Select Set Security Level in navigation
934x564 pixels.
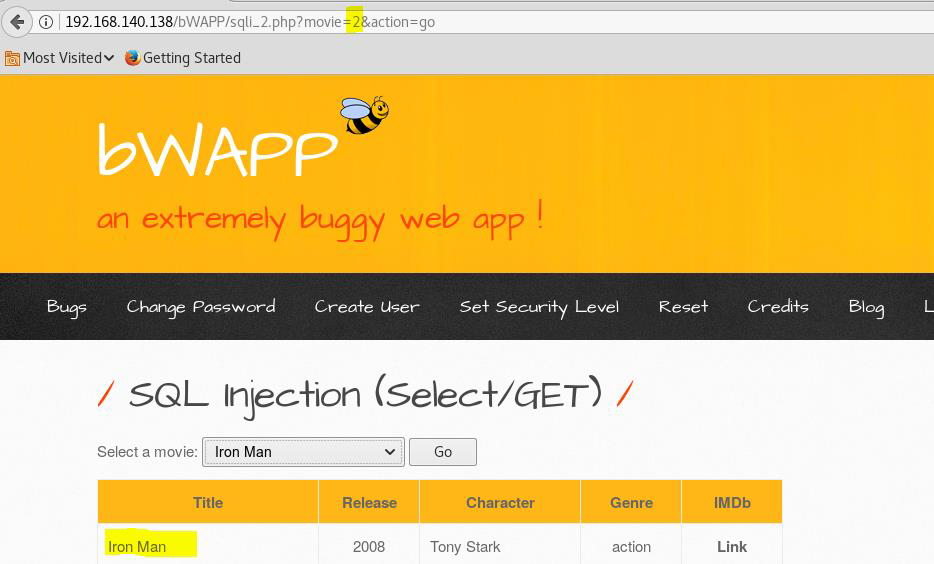click(539, 307)
